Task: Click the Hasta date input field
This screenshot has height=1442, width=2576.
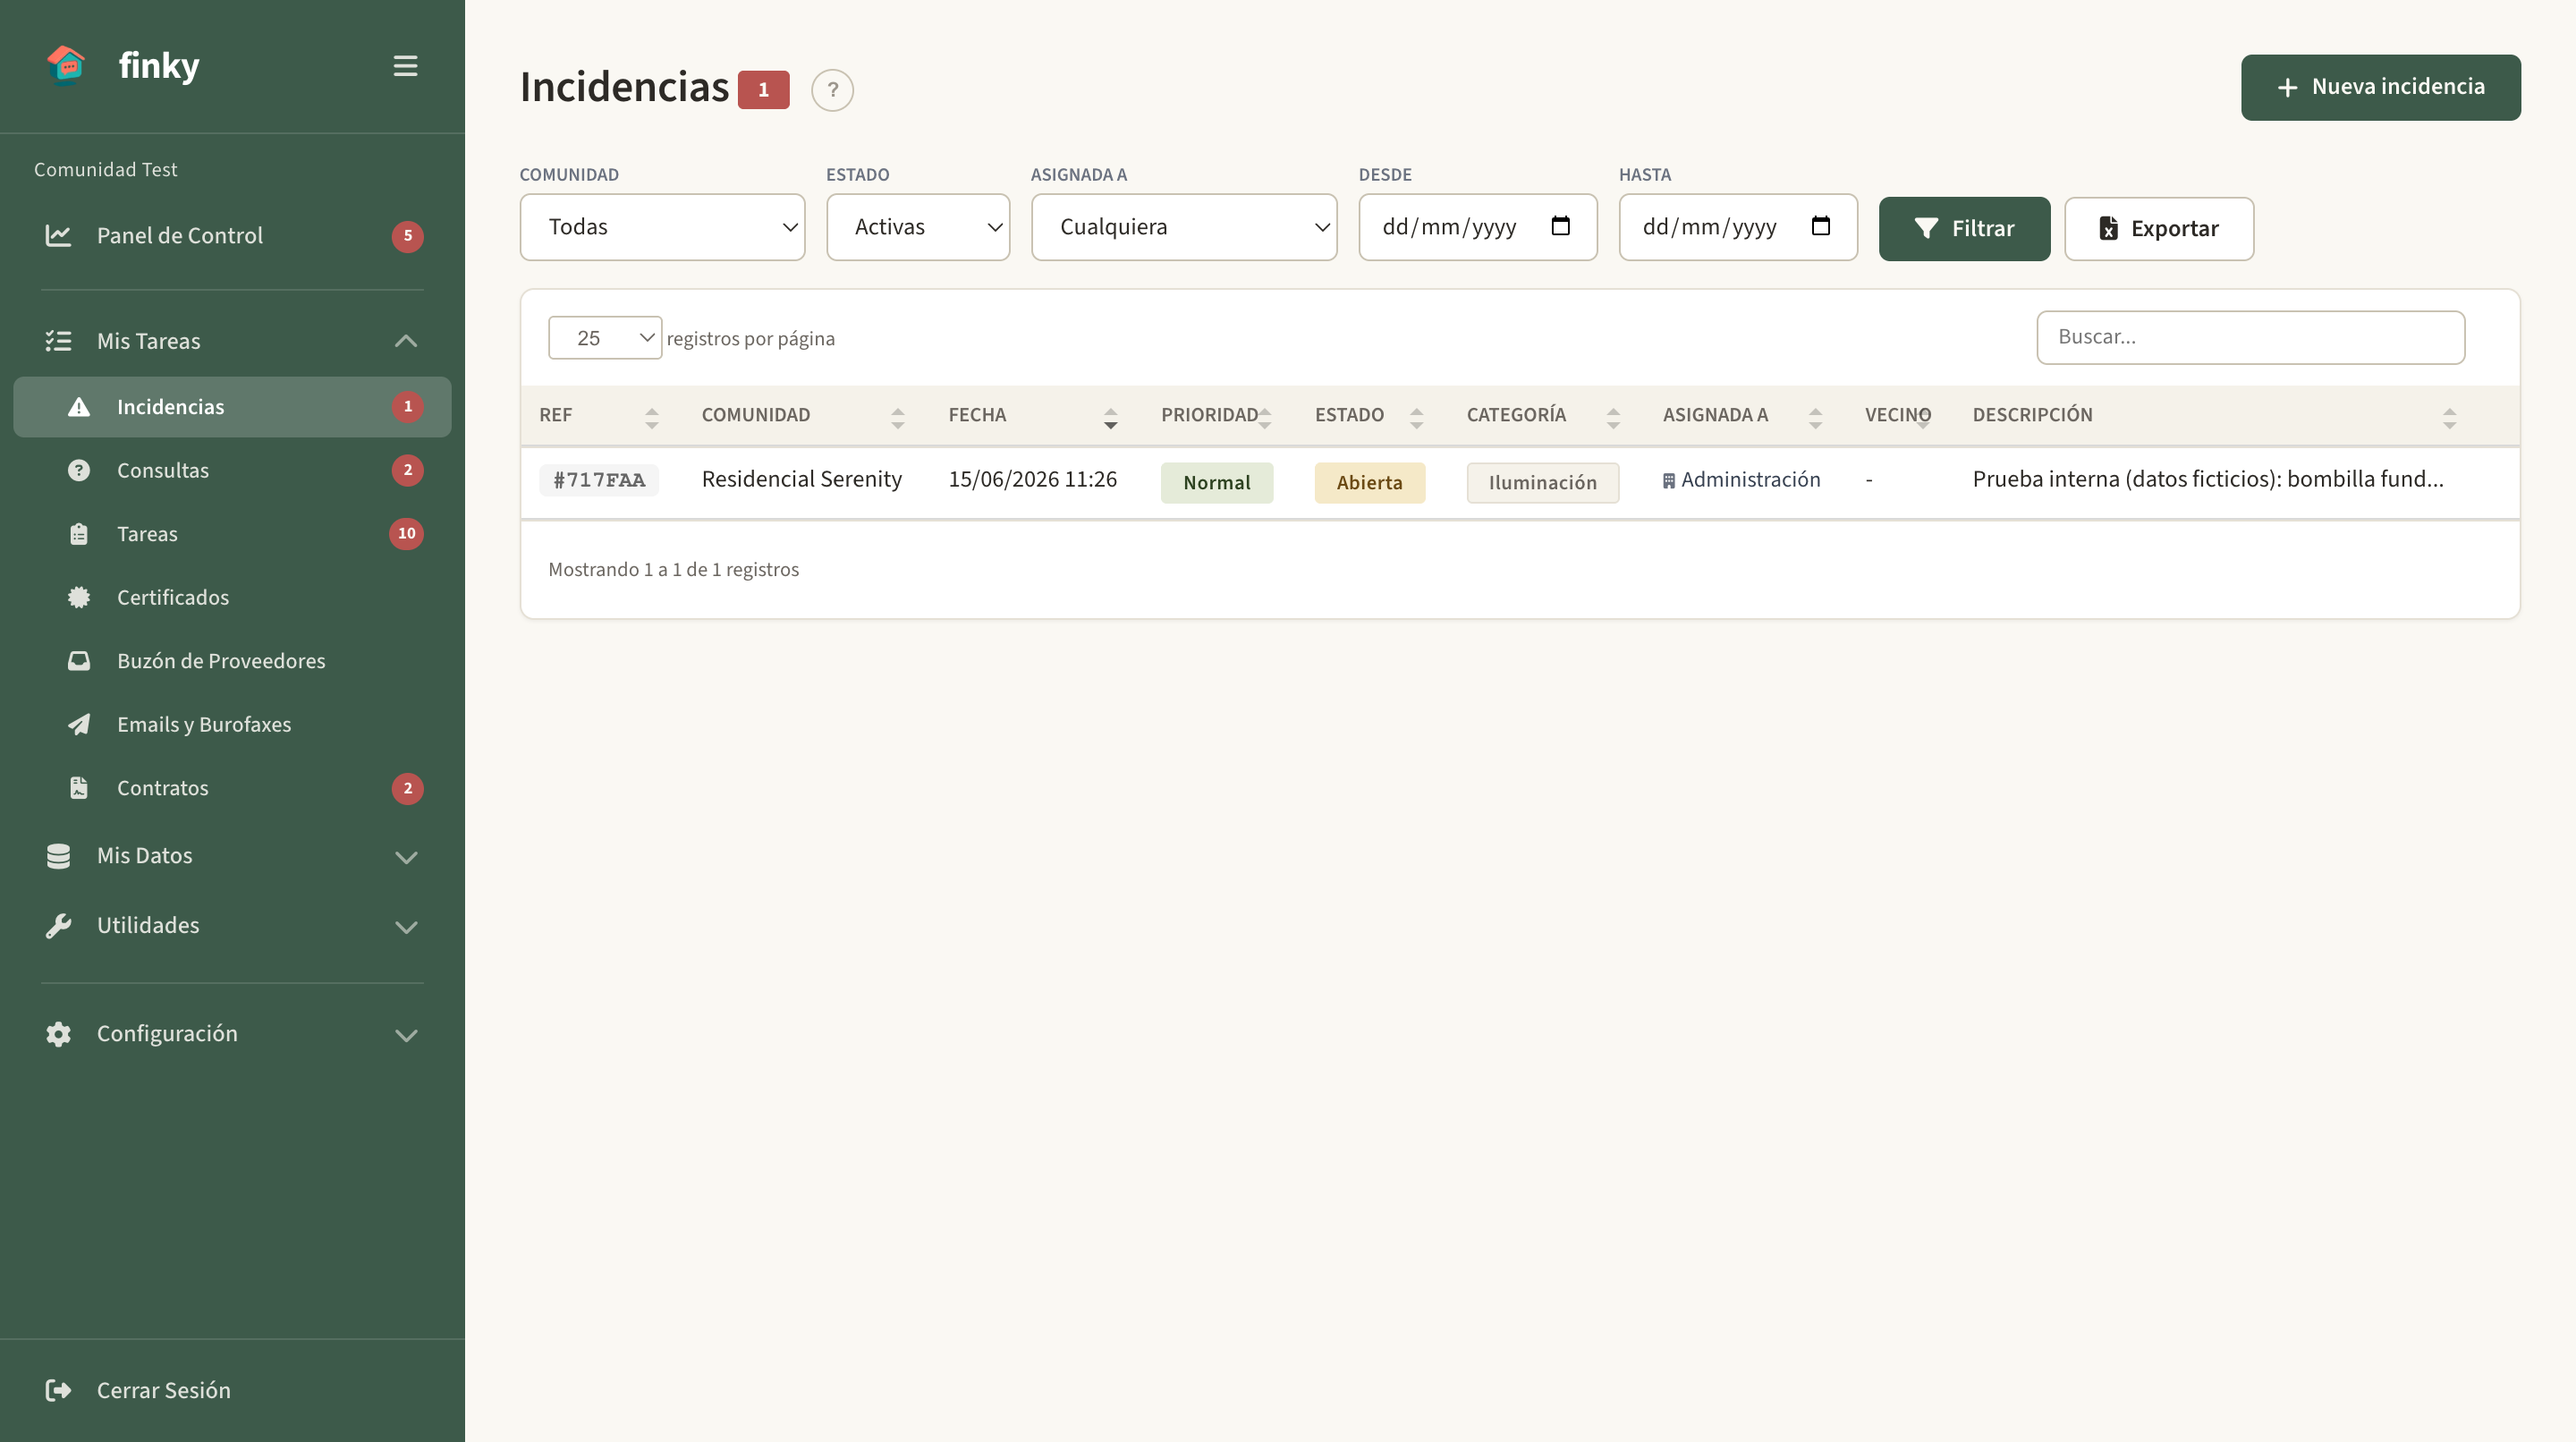Action: (x=1738, y=227)
